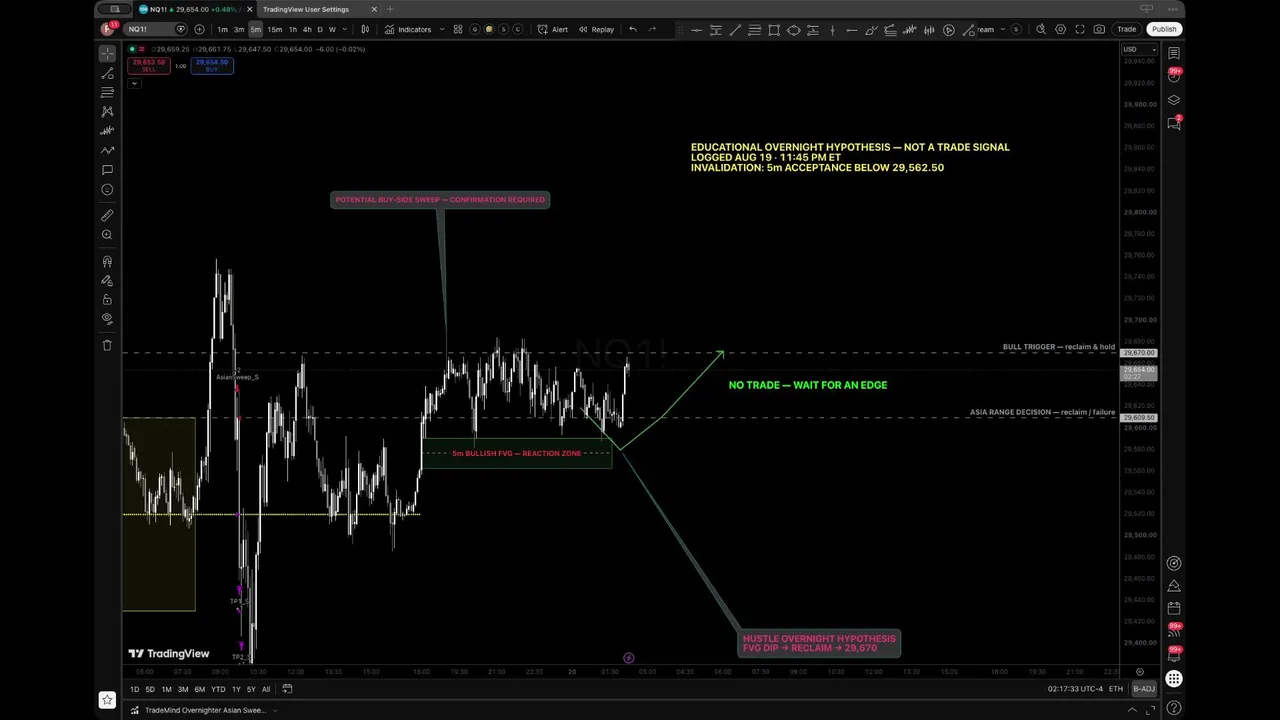The height and width of the screenshot is (720, 1280).
Task: Open the chart type candles selector
Action: coord(365,29)
